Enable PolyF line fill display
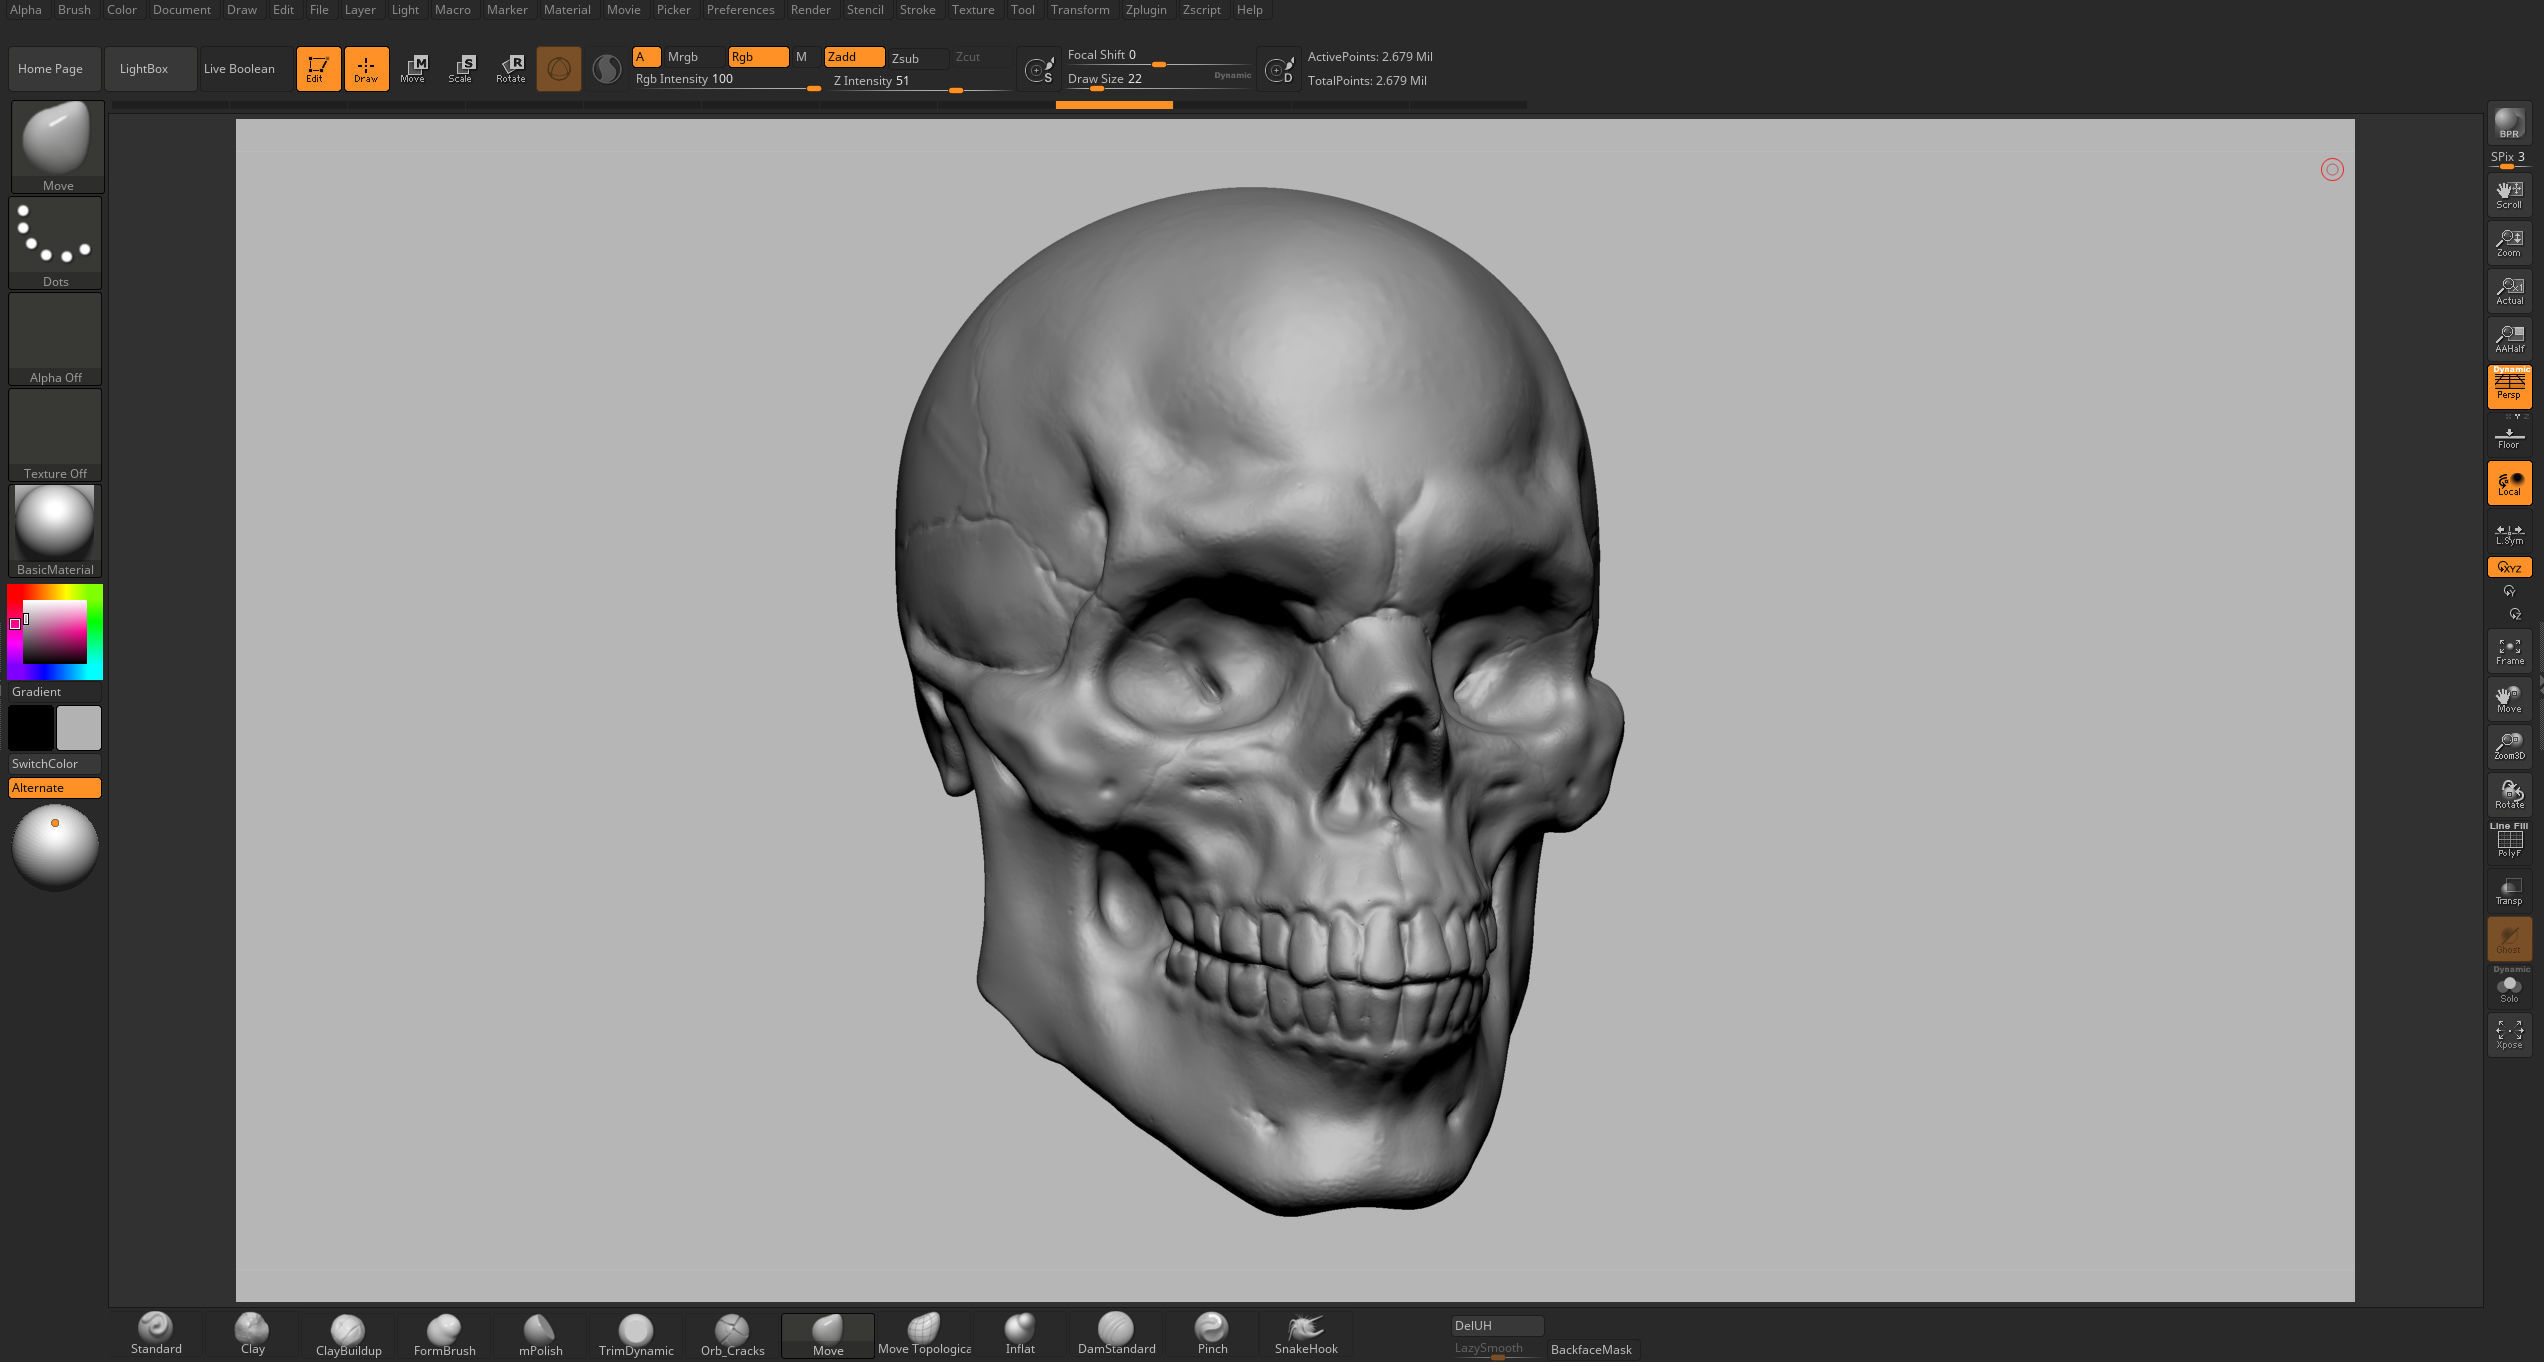 click(x=2509, y=842)
